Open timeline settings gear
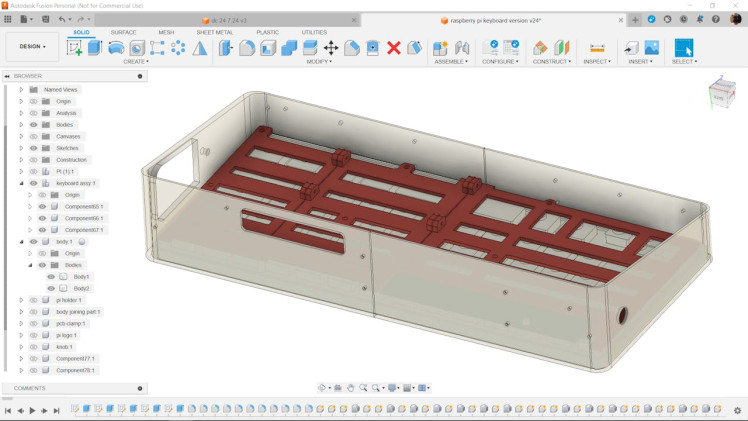Image resolution: width=748 pixels, height=421 pixels. [738, 410]
